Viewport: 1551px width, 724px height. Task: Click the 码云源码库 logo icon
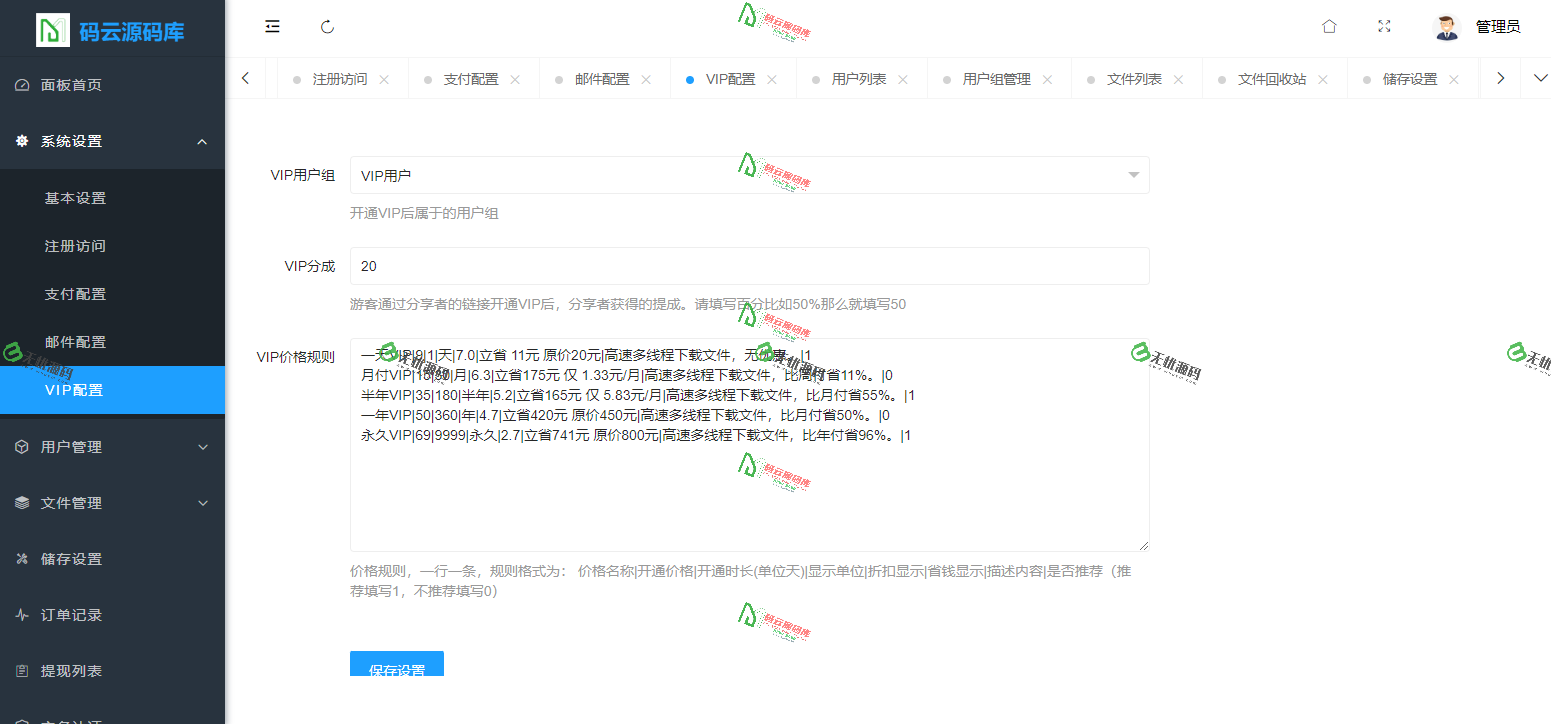click(x=47, y=28)
